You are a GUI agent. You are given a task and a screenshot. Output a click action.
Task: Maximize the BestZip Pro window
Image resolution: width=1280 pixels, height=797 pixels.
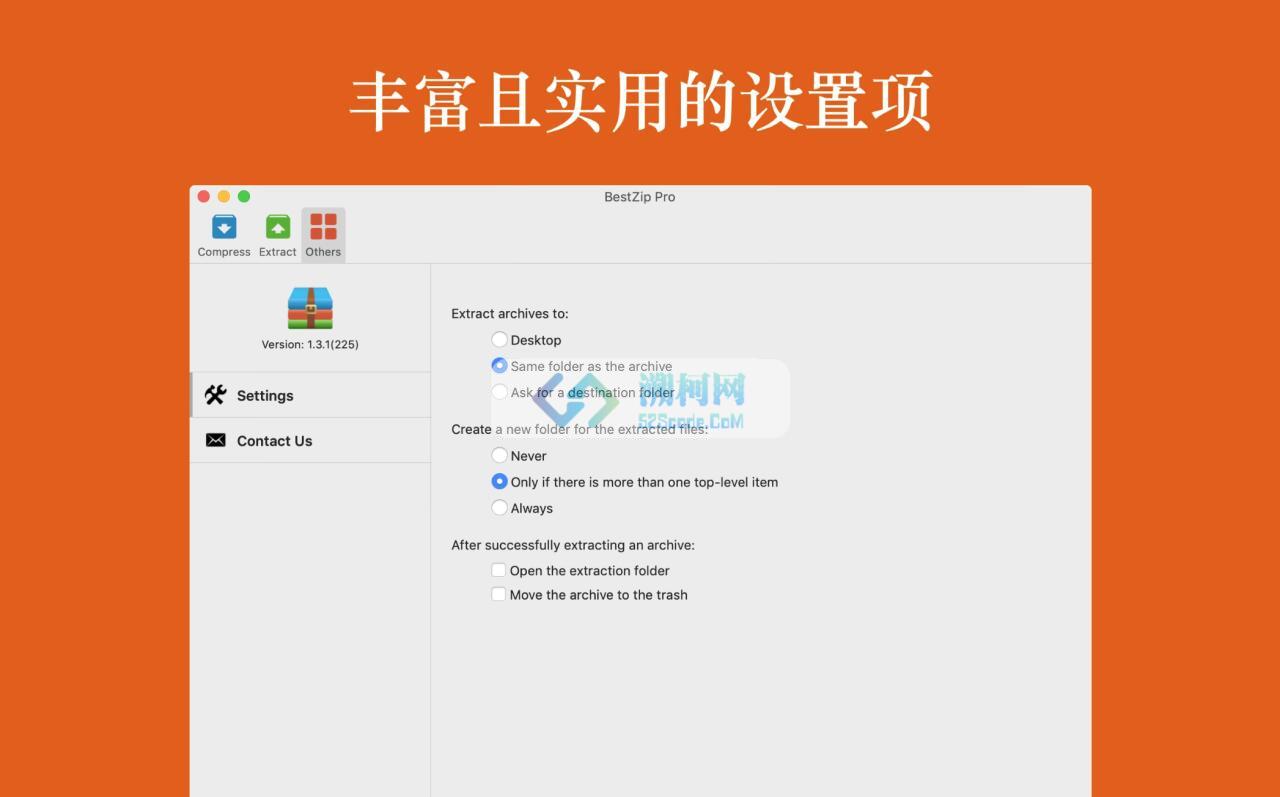click(244, 197)
